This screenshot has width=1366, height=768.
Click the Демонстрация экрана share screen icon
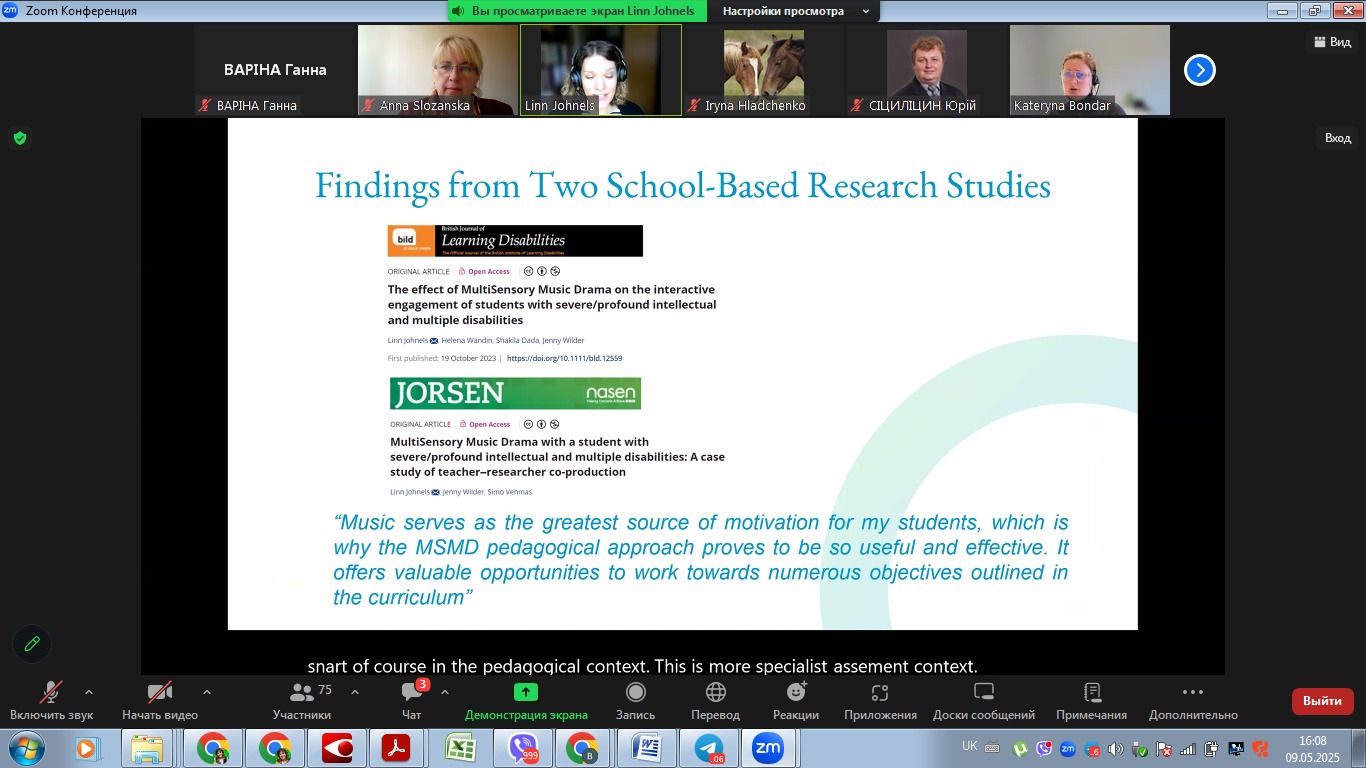click(x=526, y=692)
